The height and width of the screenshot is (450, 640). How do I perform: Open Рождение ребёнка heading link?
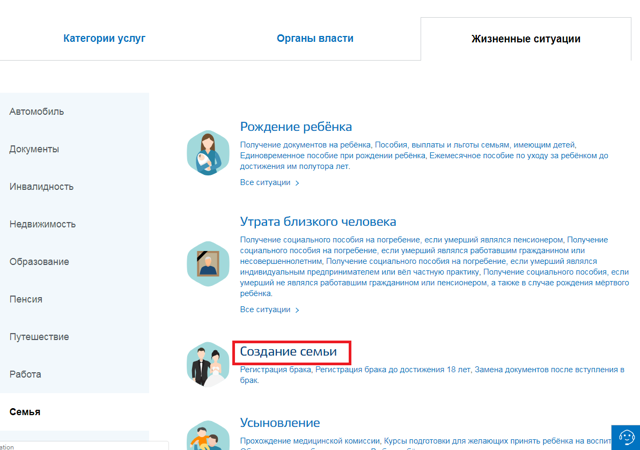[296, 127]
